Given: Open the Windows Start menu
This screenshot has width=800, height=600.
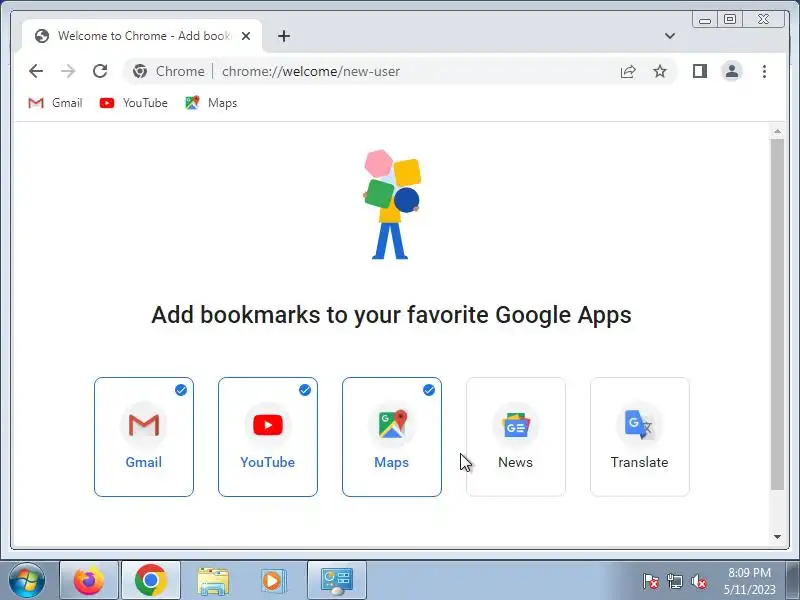Looking at the screenshot, I should 27,581.
